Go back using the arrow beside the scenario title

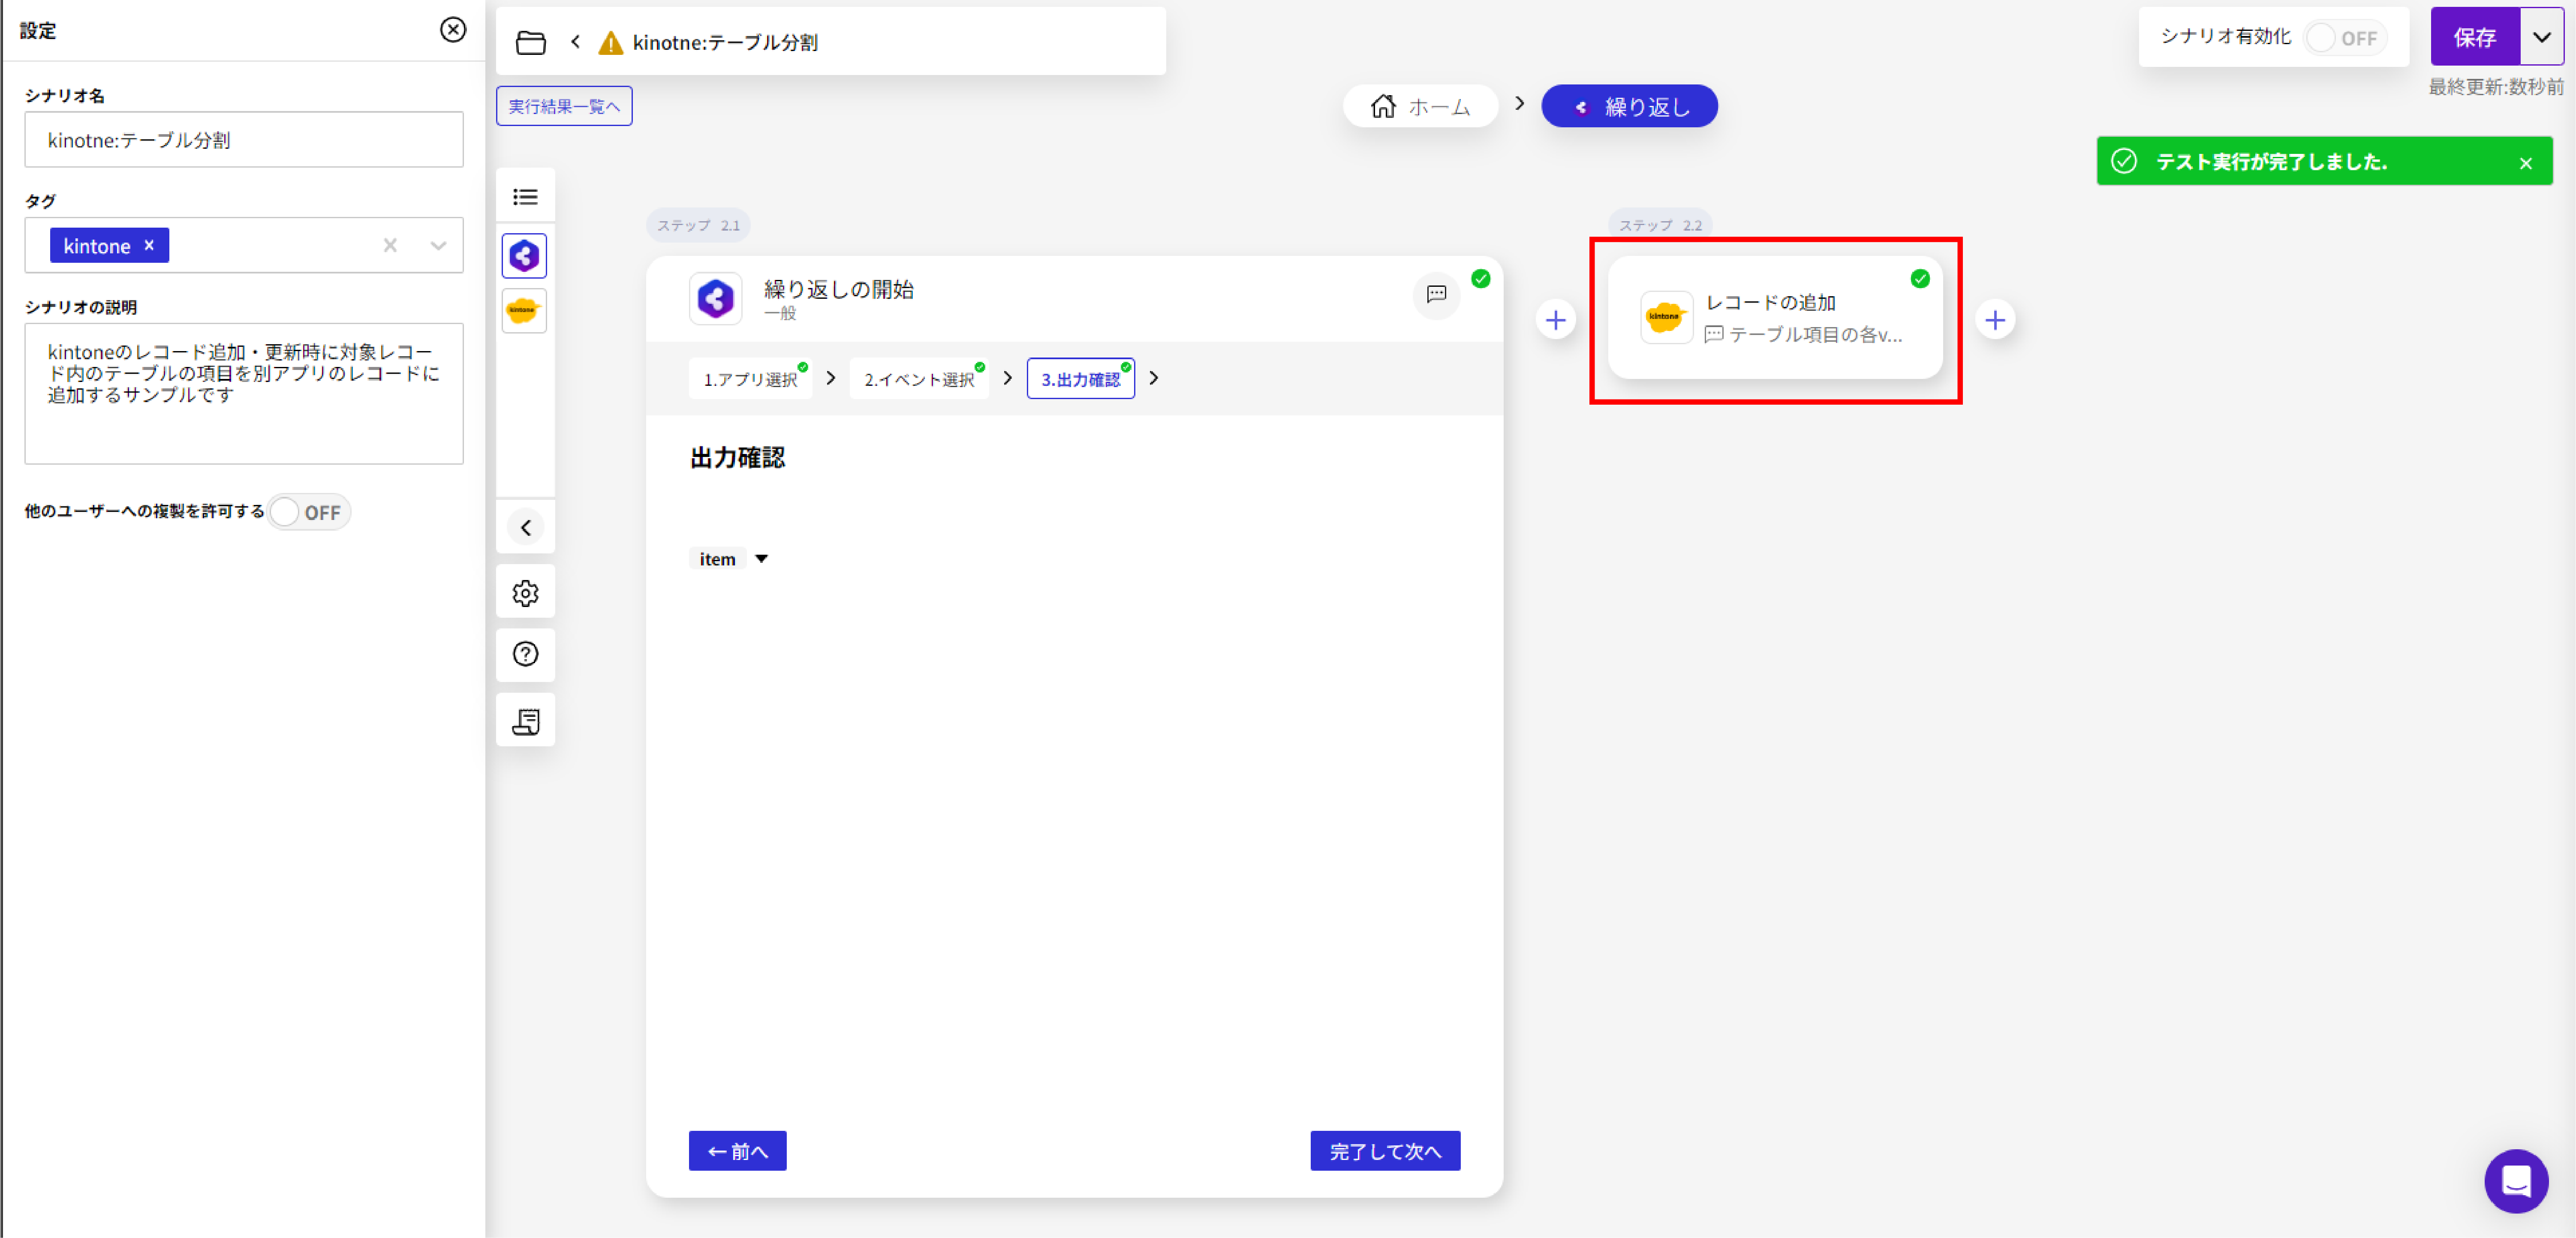[575, 42]
